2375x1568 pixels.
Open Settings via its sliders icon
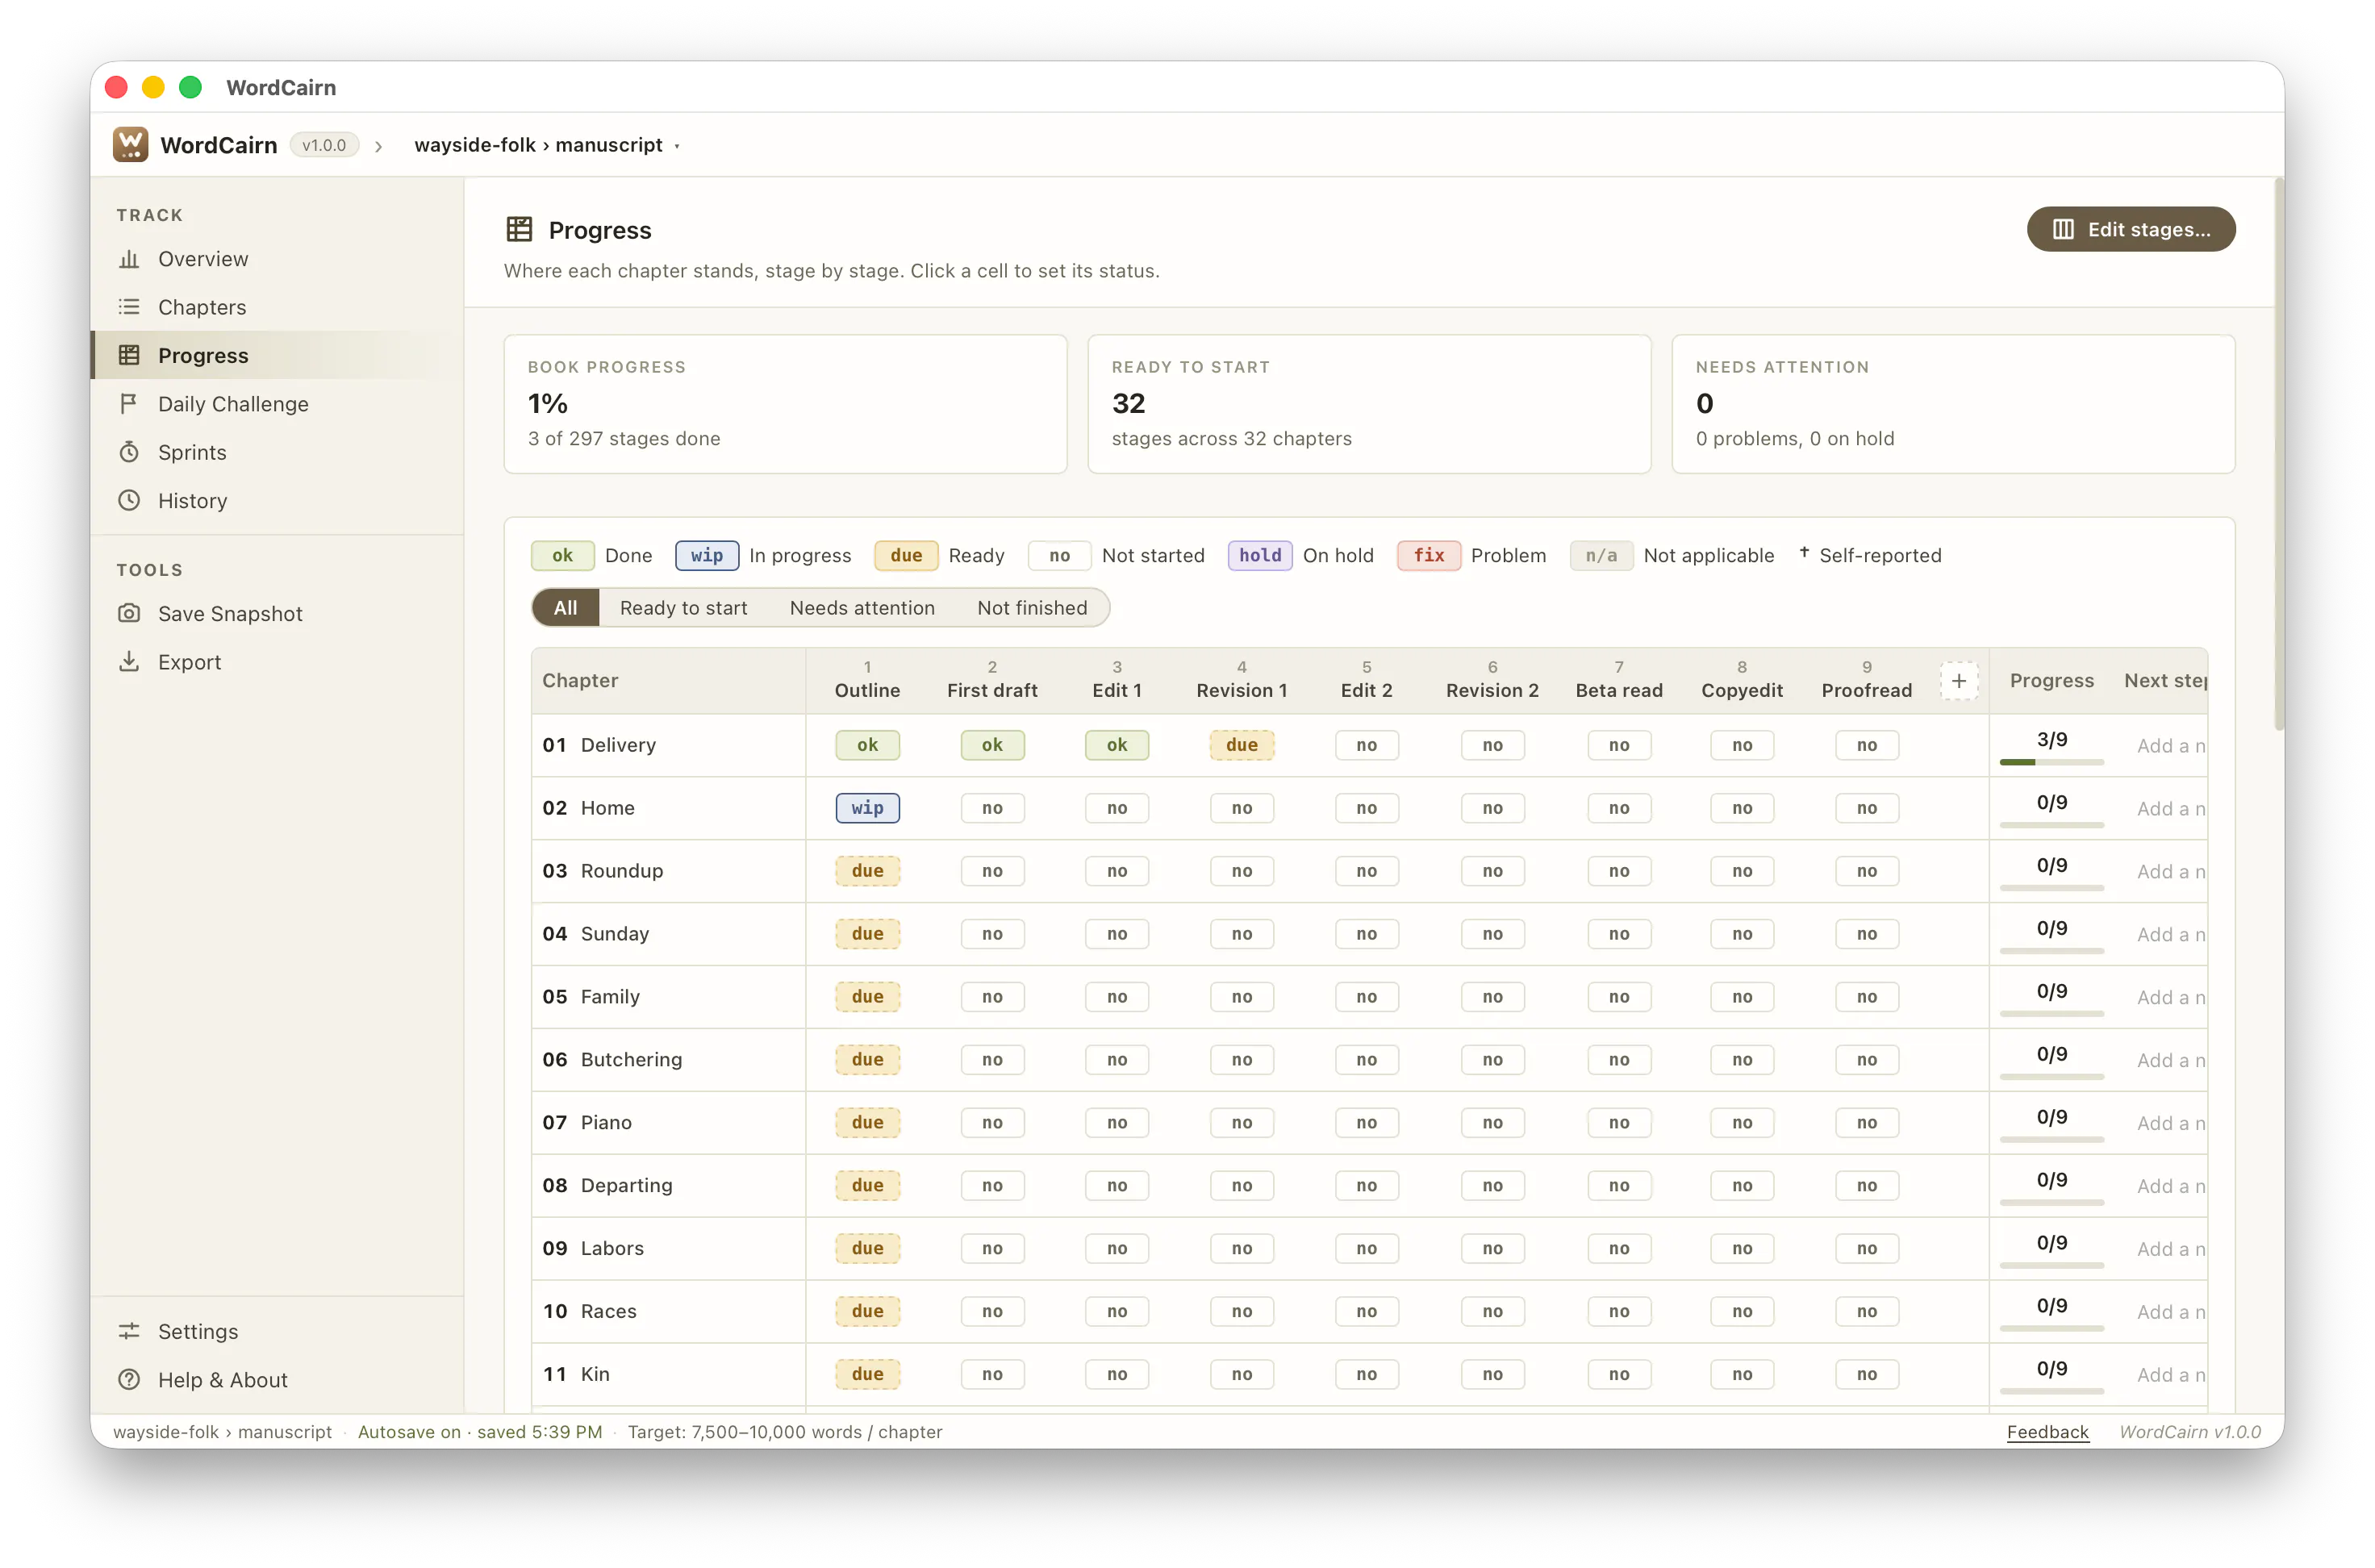[129, 1331]
